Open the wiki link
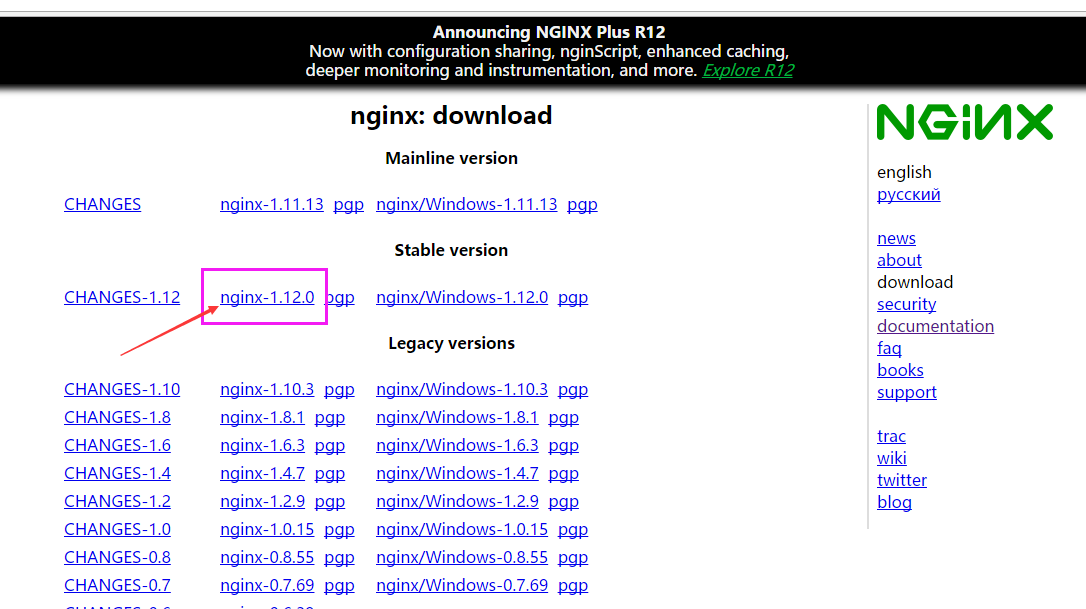The image size is (1086, 609). click(891, 459)
